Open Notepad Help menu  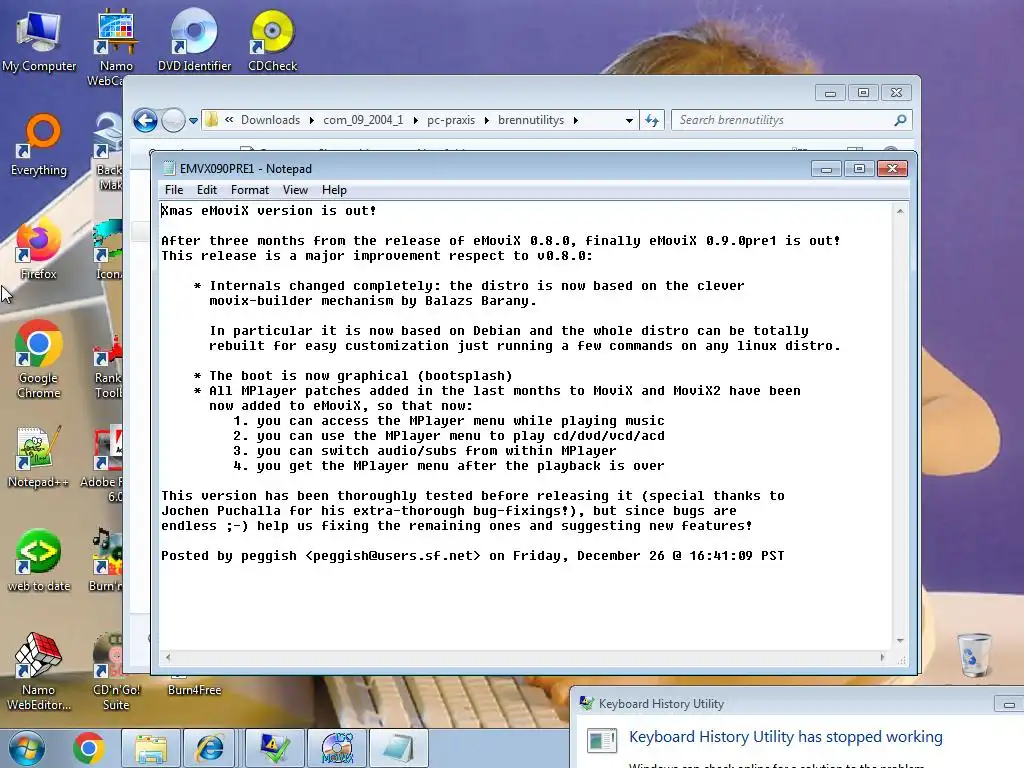[334, 190]
